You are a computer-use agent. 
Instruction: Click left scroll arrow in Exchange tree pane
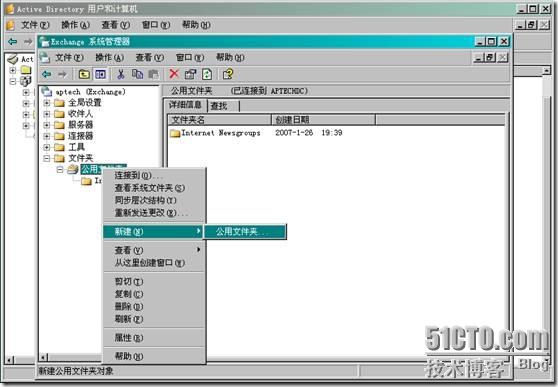coord(43,357)
